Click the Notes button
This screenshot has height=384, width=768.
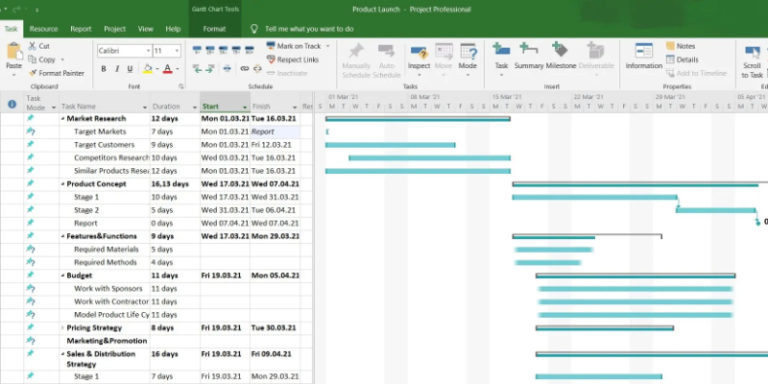click(680, 46)
